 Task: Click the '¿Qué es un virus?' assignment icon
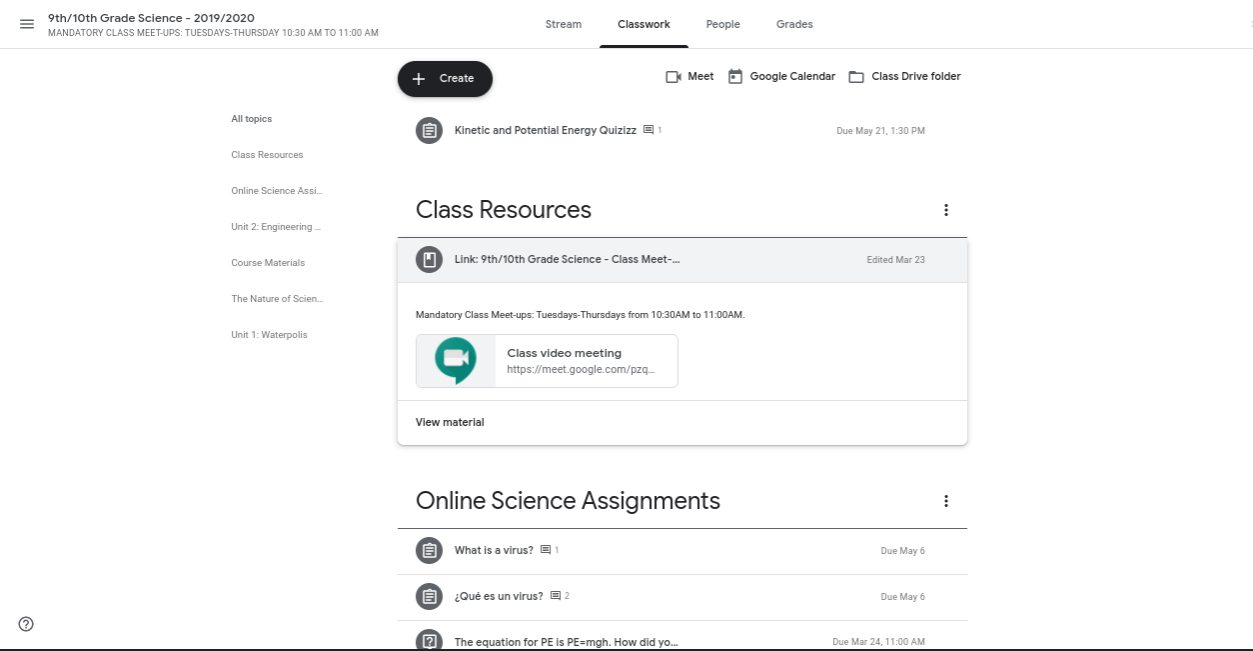point(429,597)
